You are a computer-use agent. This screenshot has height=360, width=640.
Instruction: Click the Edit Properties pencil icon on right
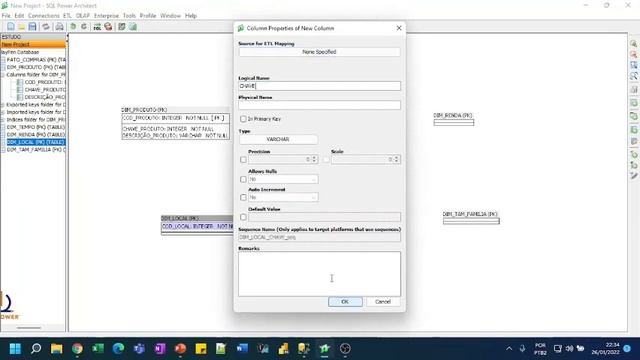[x=633, y=176]
